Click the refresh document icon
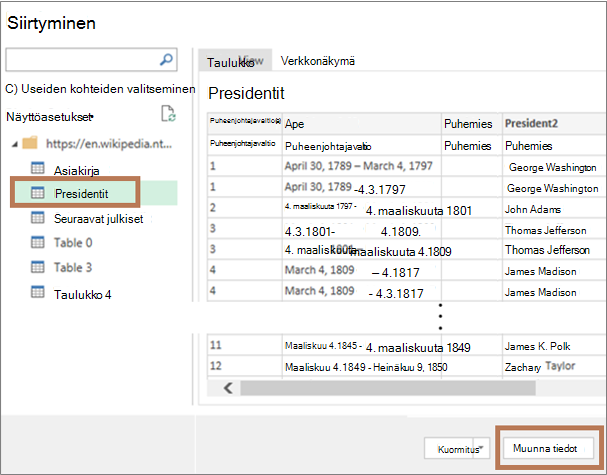This screenshot has width=607, height=475. coord(168,113)
